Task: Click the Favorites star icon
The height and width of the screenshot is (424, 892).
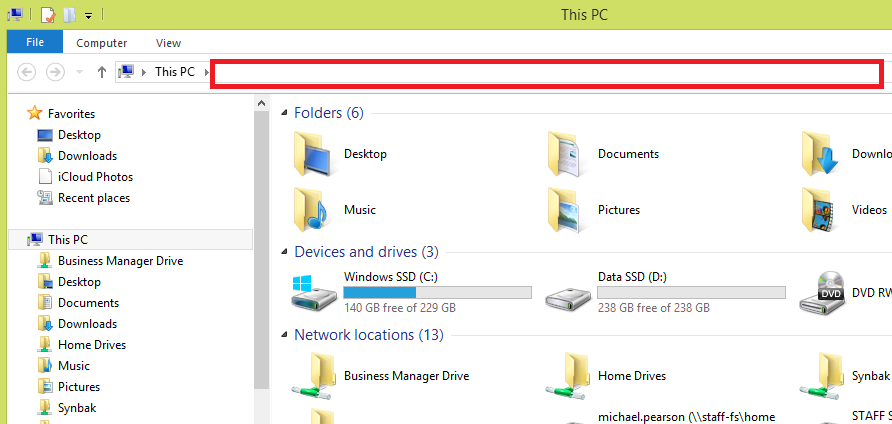Action: pyautogui.click(x=35, y=113)
